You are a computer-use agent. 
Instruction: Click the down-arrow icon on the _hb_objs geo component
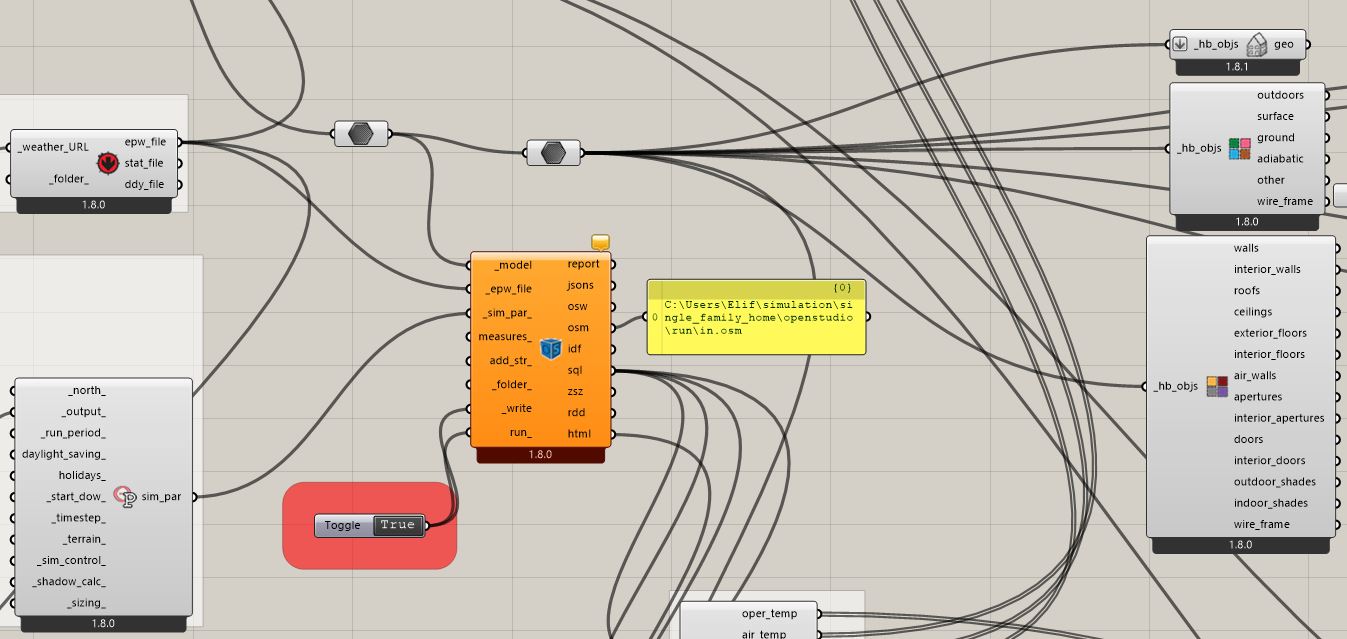(x=1180, y=44)
